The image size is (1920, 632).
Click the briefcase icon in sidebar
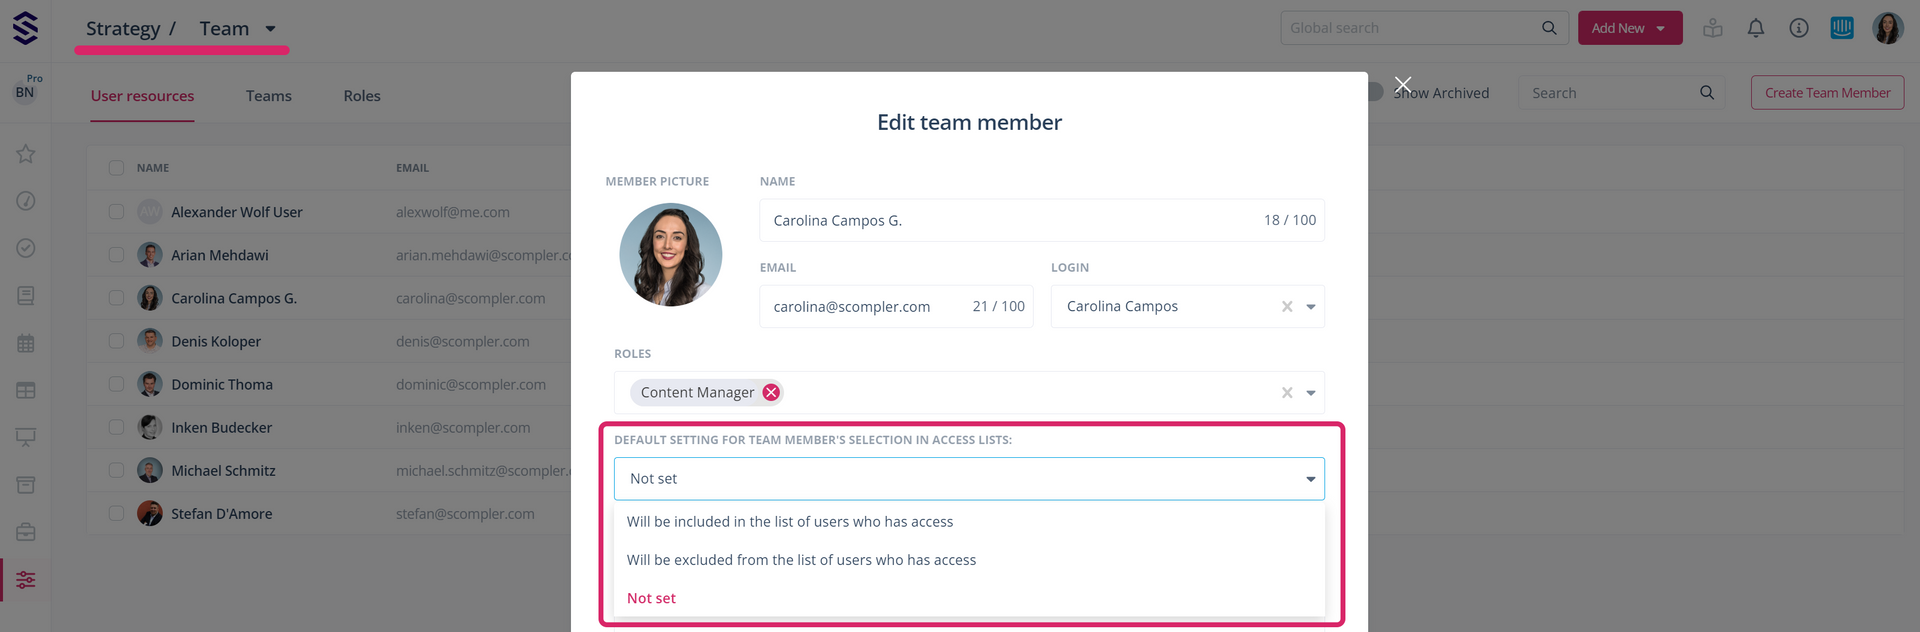coord(26,532)
